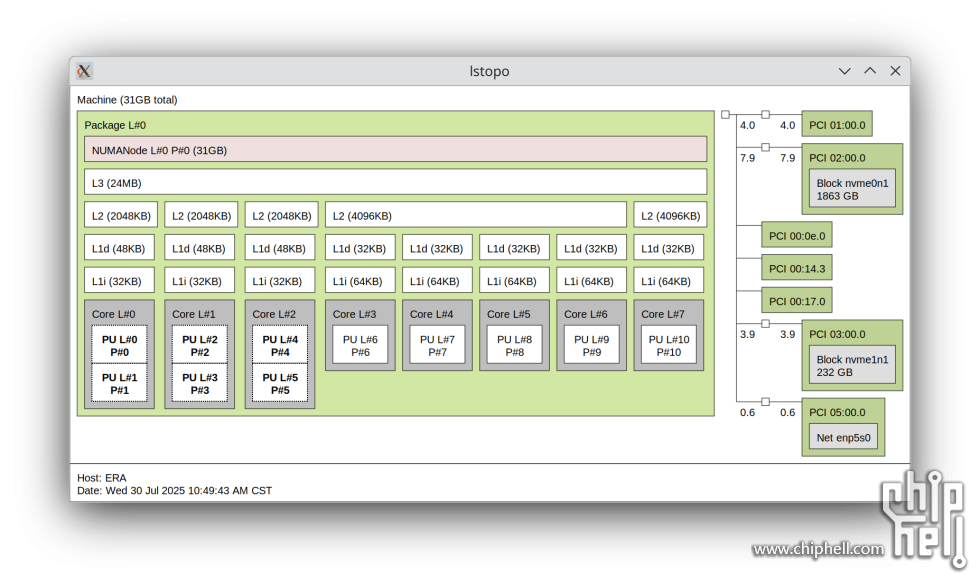
Task: Click the X11 icon in lstopo title bar
Action: [84, 71]
